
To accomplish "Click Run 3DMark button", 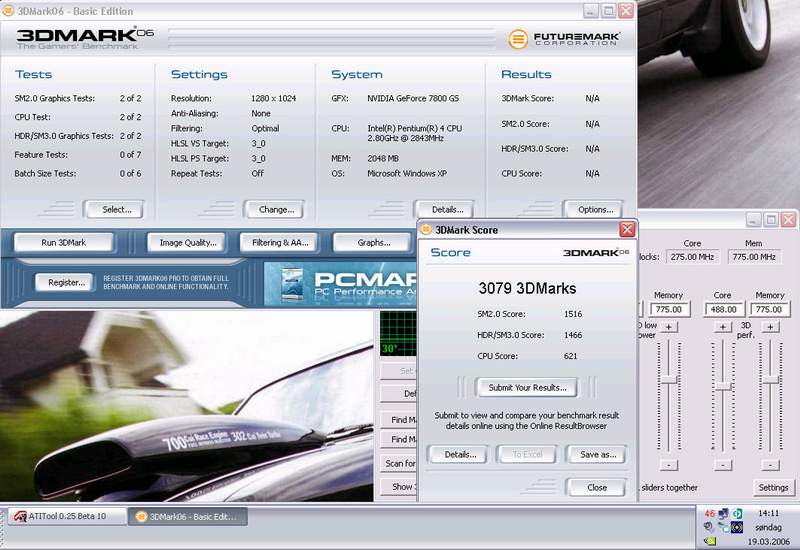I will 63,242.
